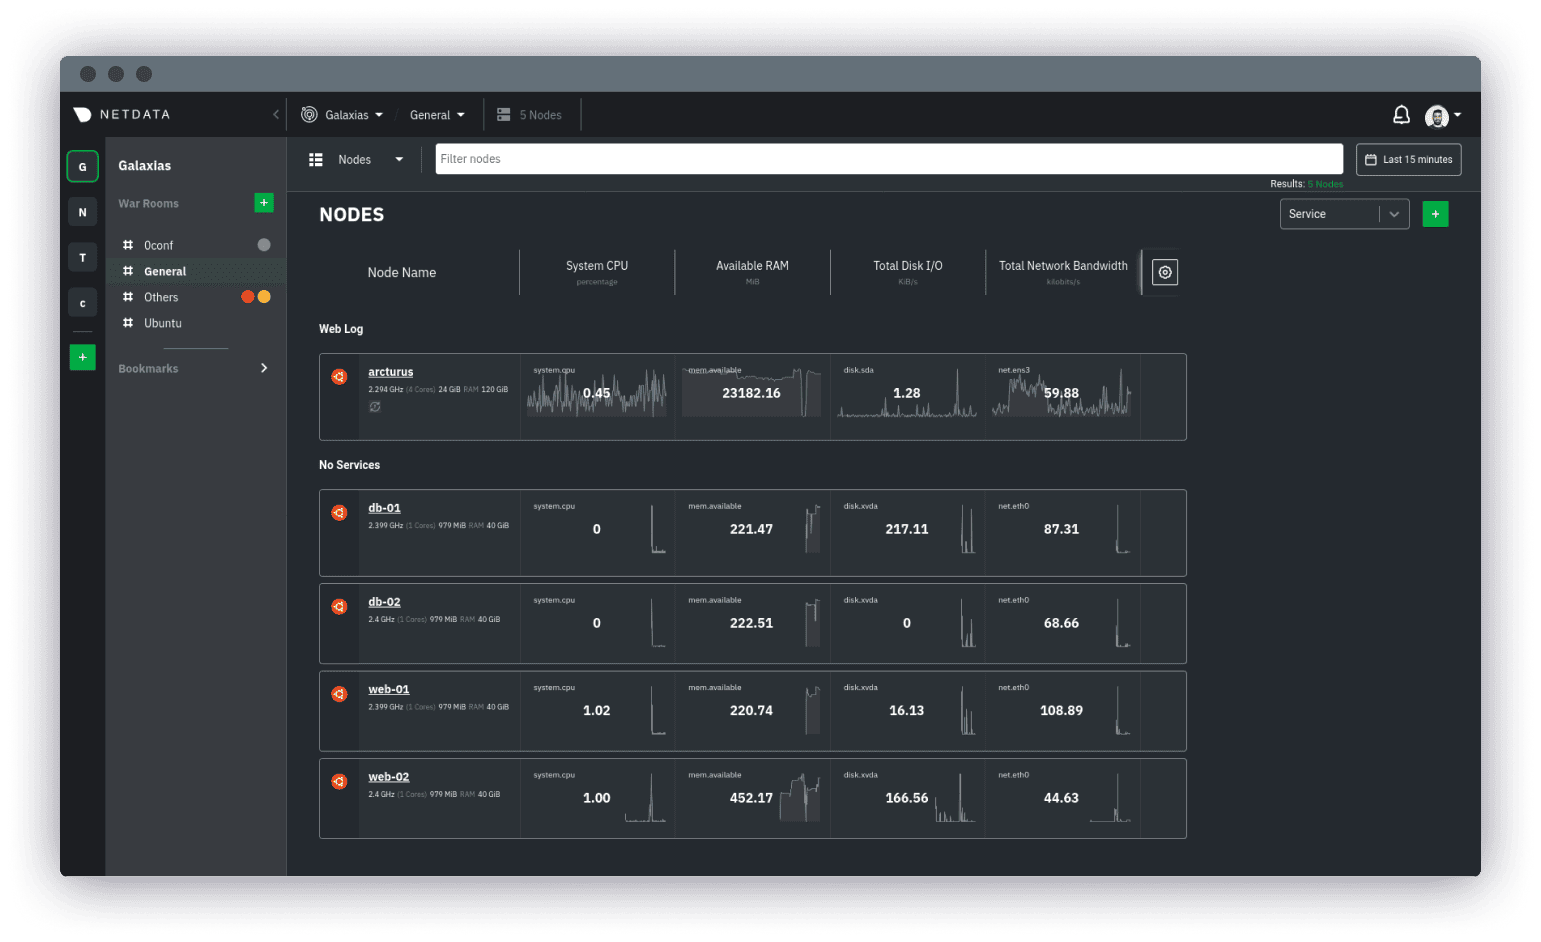Open column settings via the gear icon
The height and width of the screenshot is (942, 1541).
(x=1163, y=271)
